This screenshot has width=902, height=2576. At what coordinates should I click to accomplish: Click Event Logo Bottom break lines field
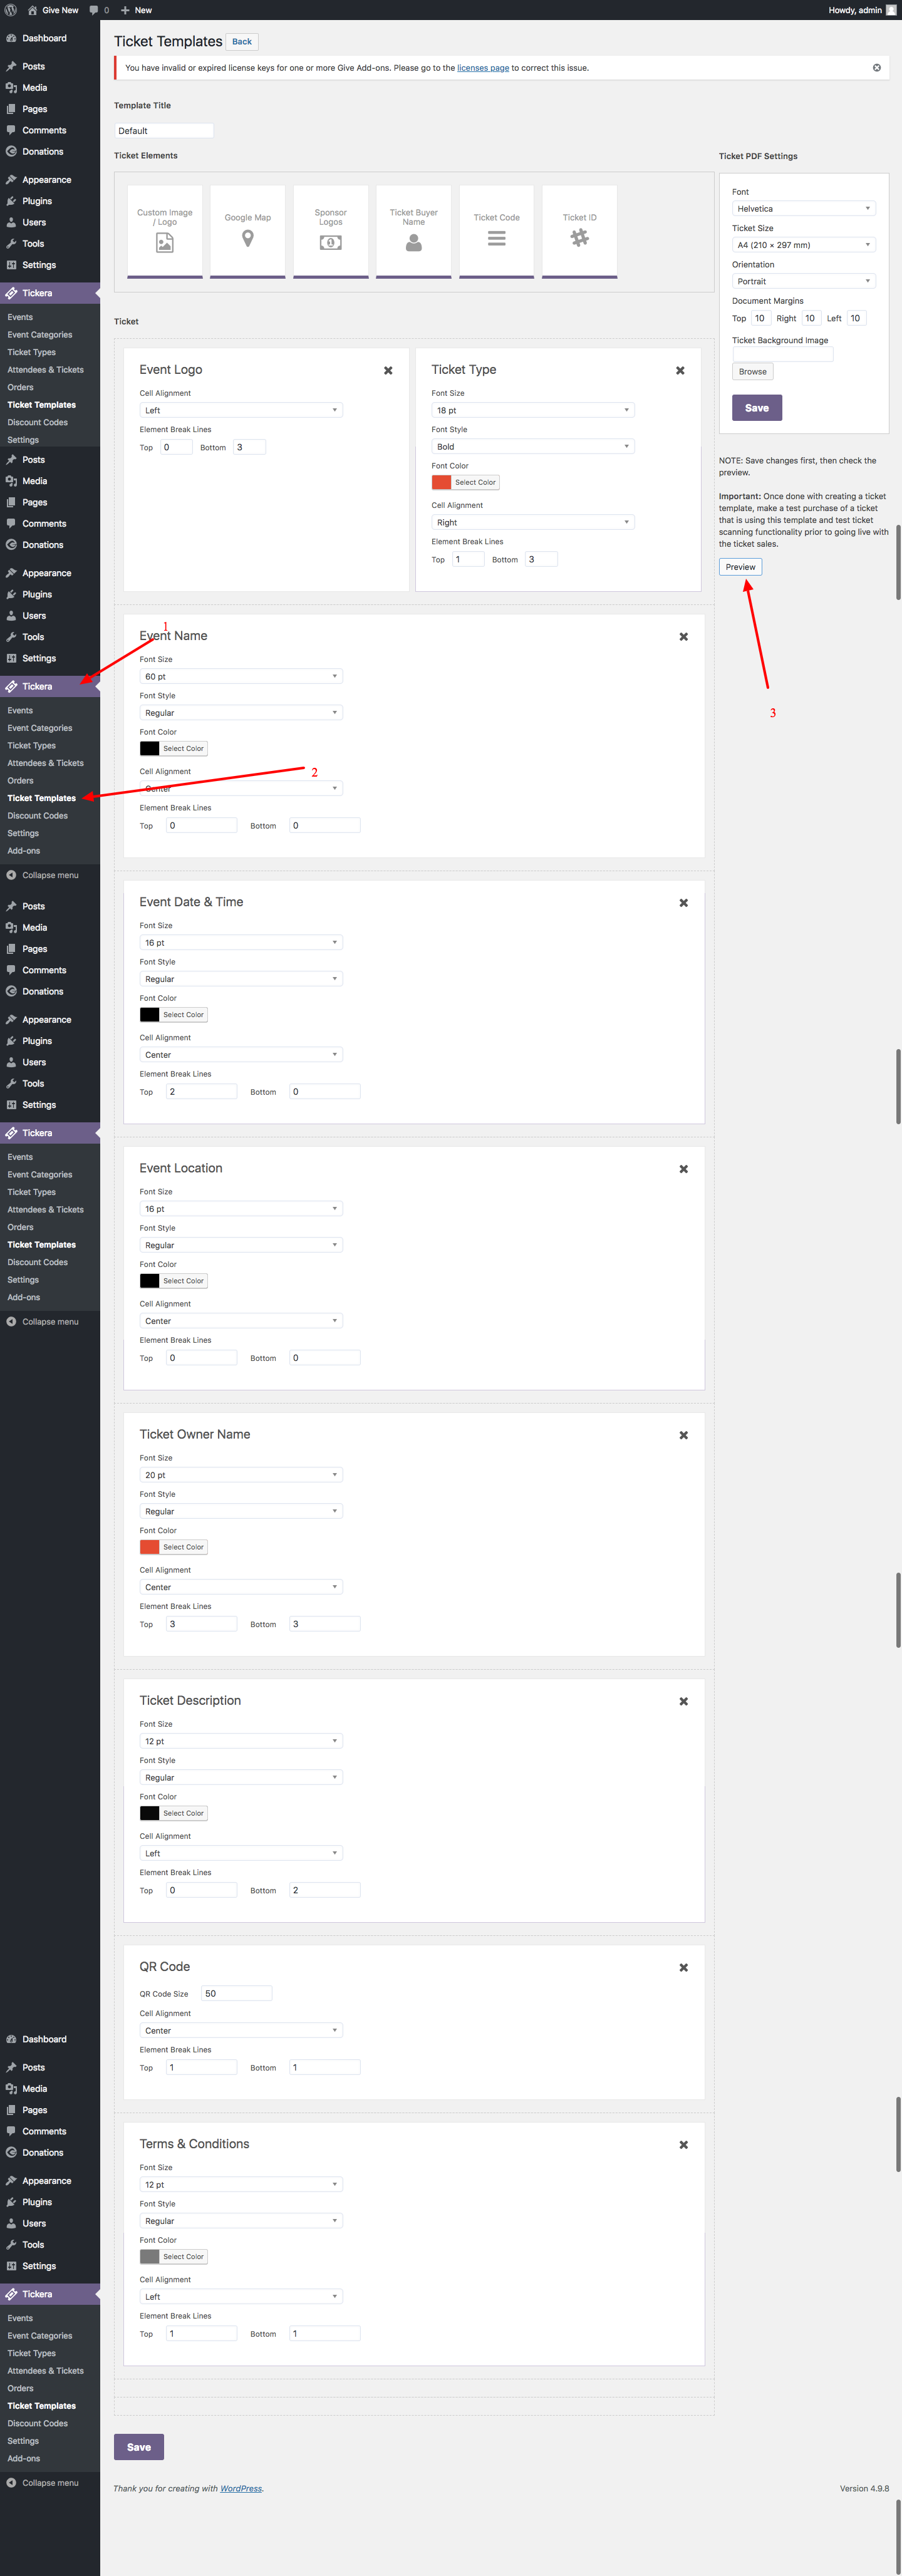[250, 447]
